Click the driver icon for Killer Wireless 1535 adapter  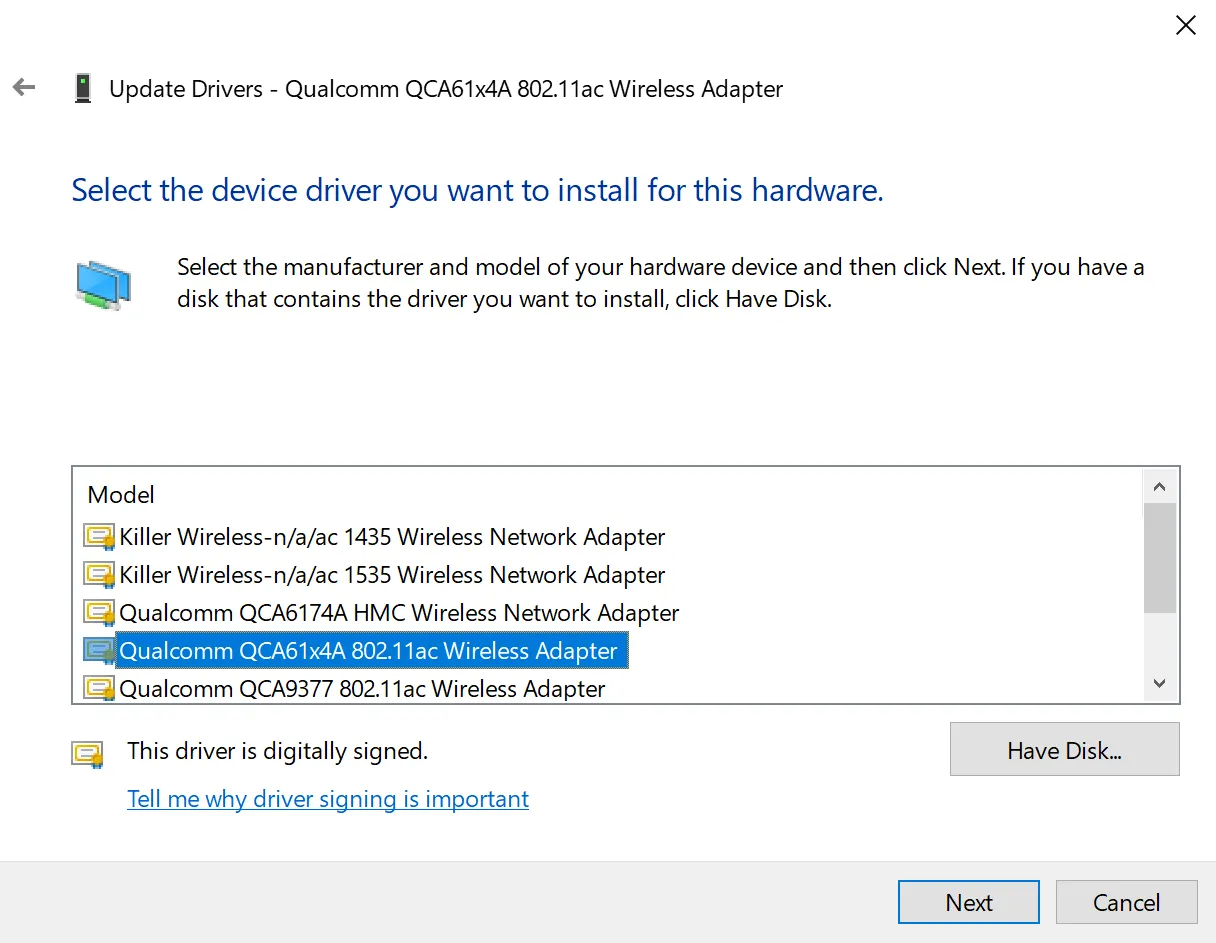[99, 574]
